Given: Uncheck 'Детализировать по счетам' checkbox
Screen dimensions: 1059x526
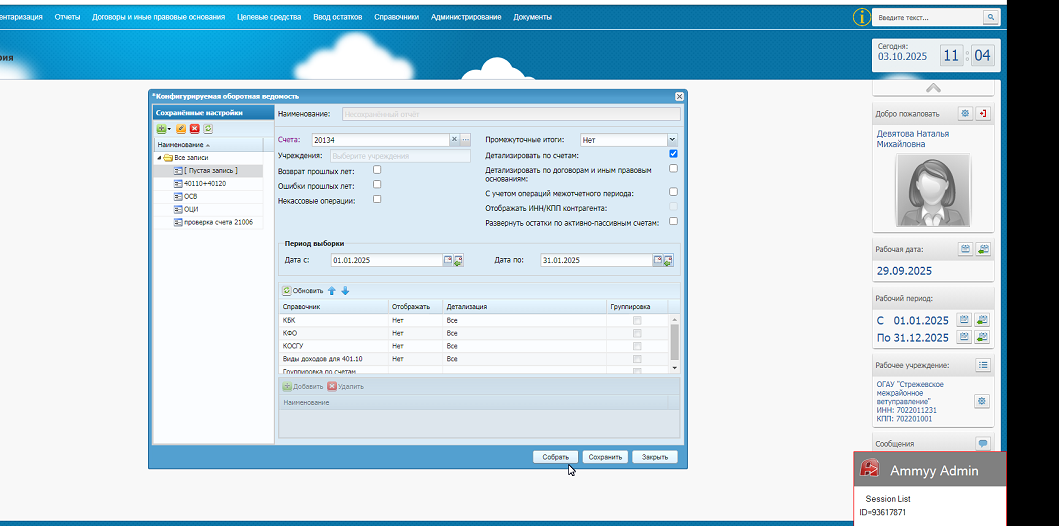Looking at the screenshot, I should 674,154.
